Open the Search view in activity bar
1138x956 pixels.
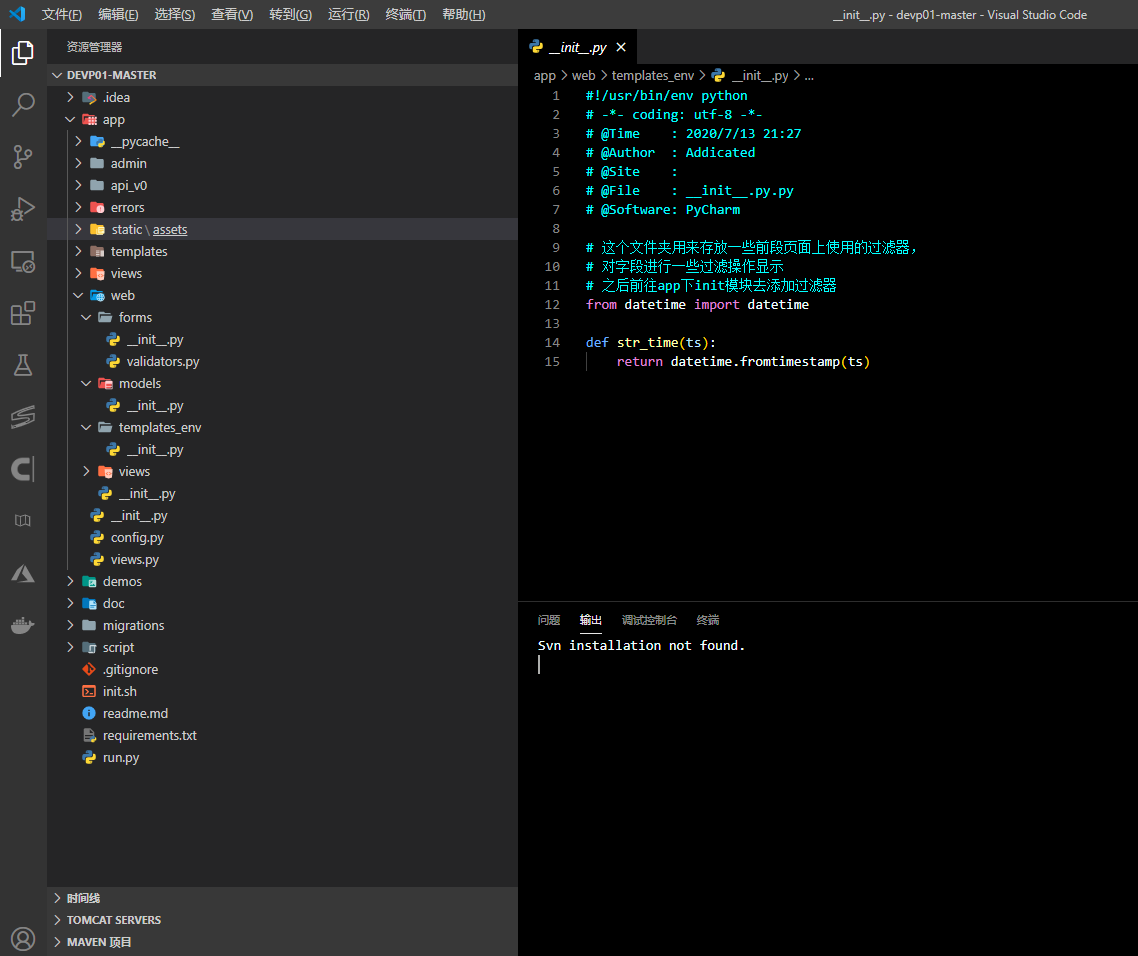tap(23, 104)
